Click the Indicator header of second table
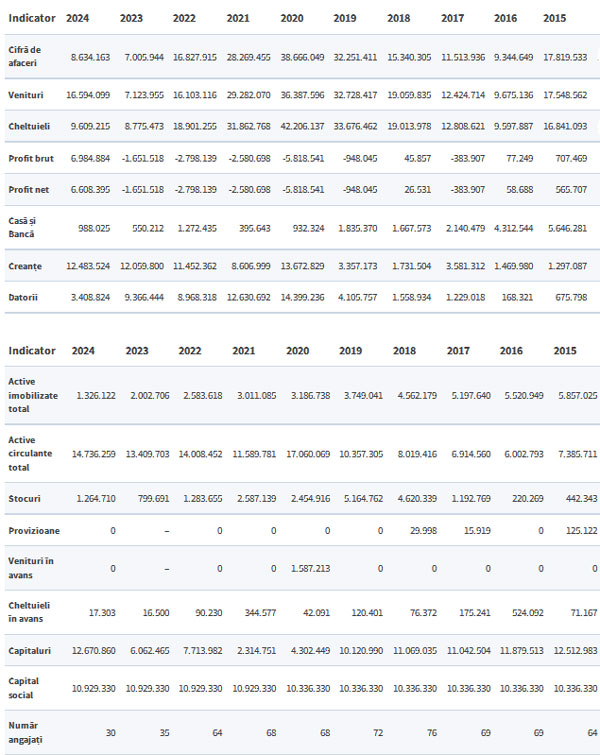This screenshot has height=755, width=600. (x=32, y=351)
